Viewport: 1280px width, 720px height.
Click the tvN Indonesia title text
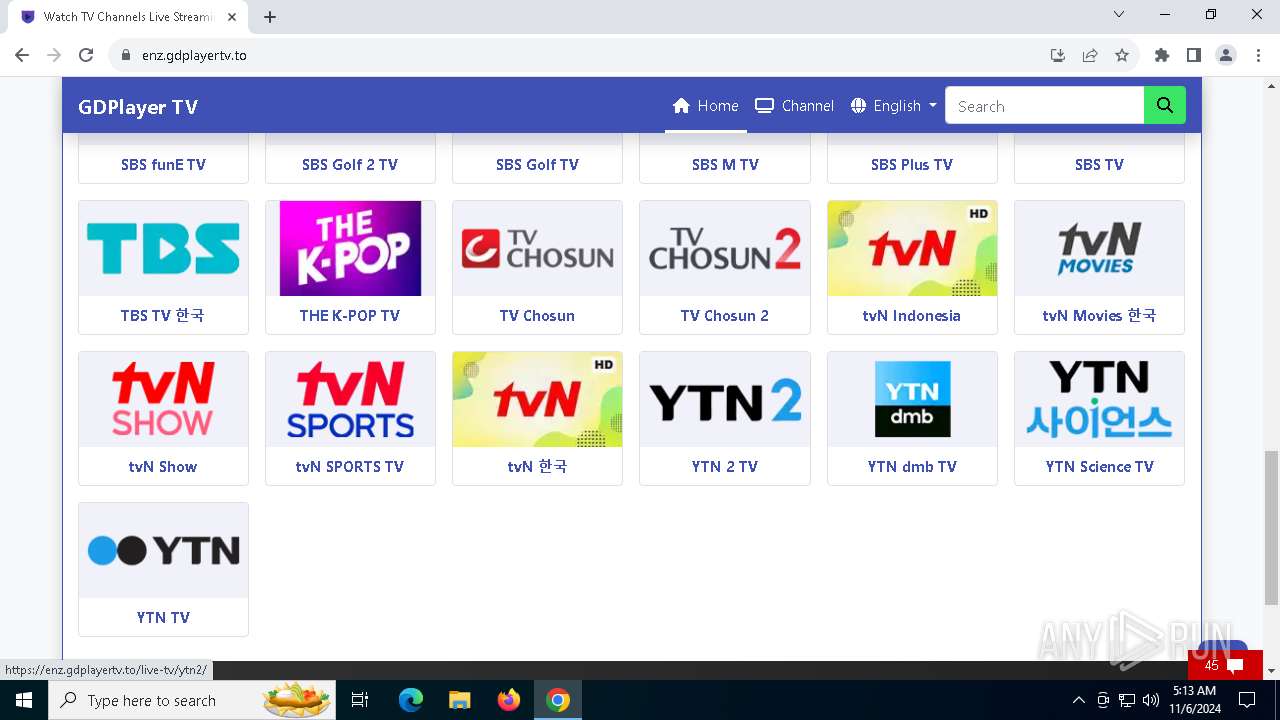pyautogui.click(x=912, y=316)
